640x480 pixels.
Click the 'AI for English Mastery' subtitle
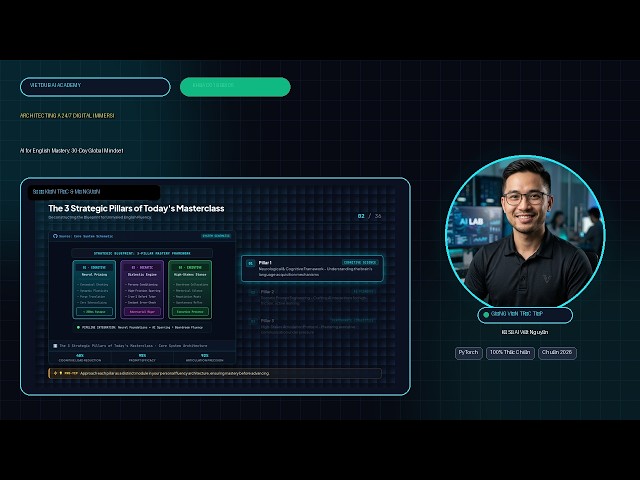tap(72, 151)
